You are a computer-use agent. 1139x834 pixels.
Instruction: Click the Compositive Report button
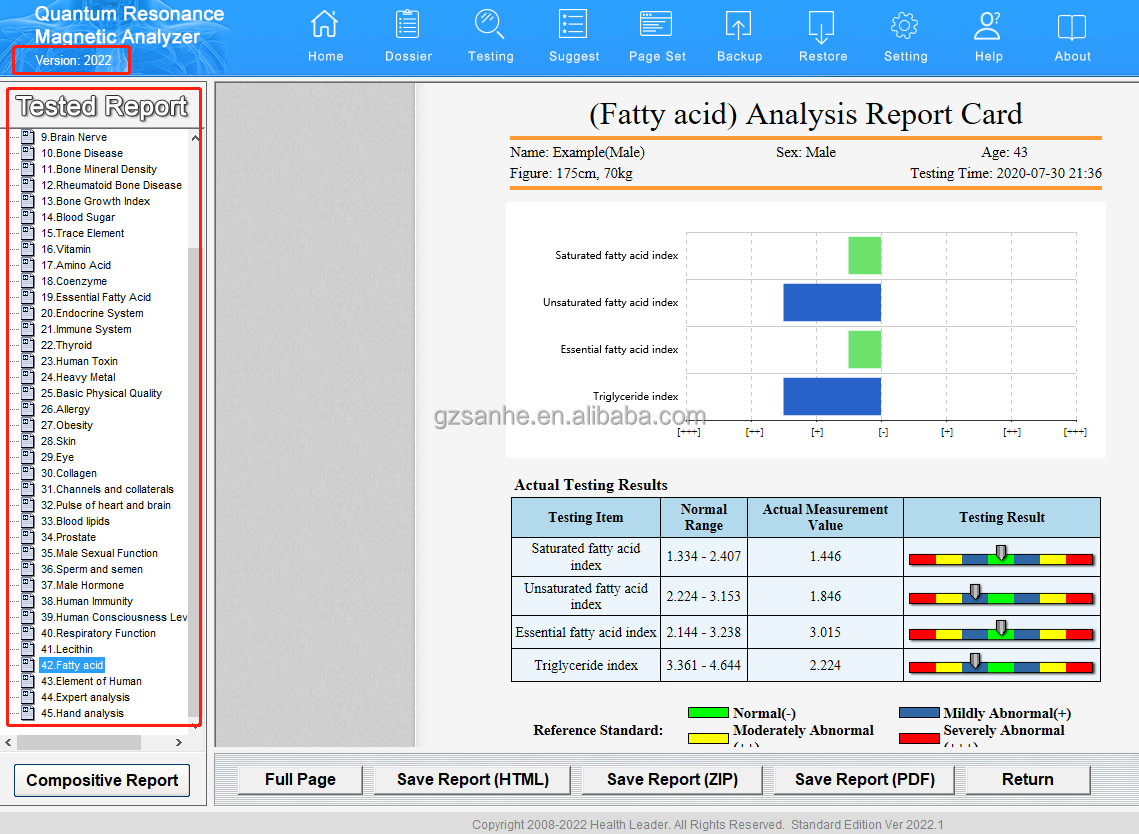(102, 780)
